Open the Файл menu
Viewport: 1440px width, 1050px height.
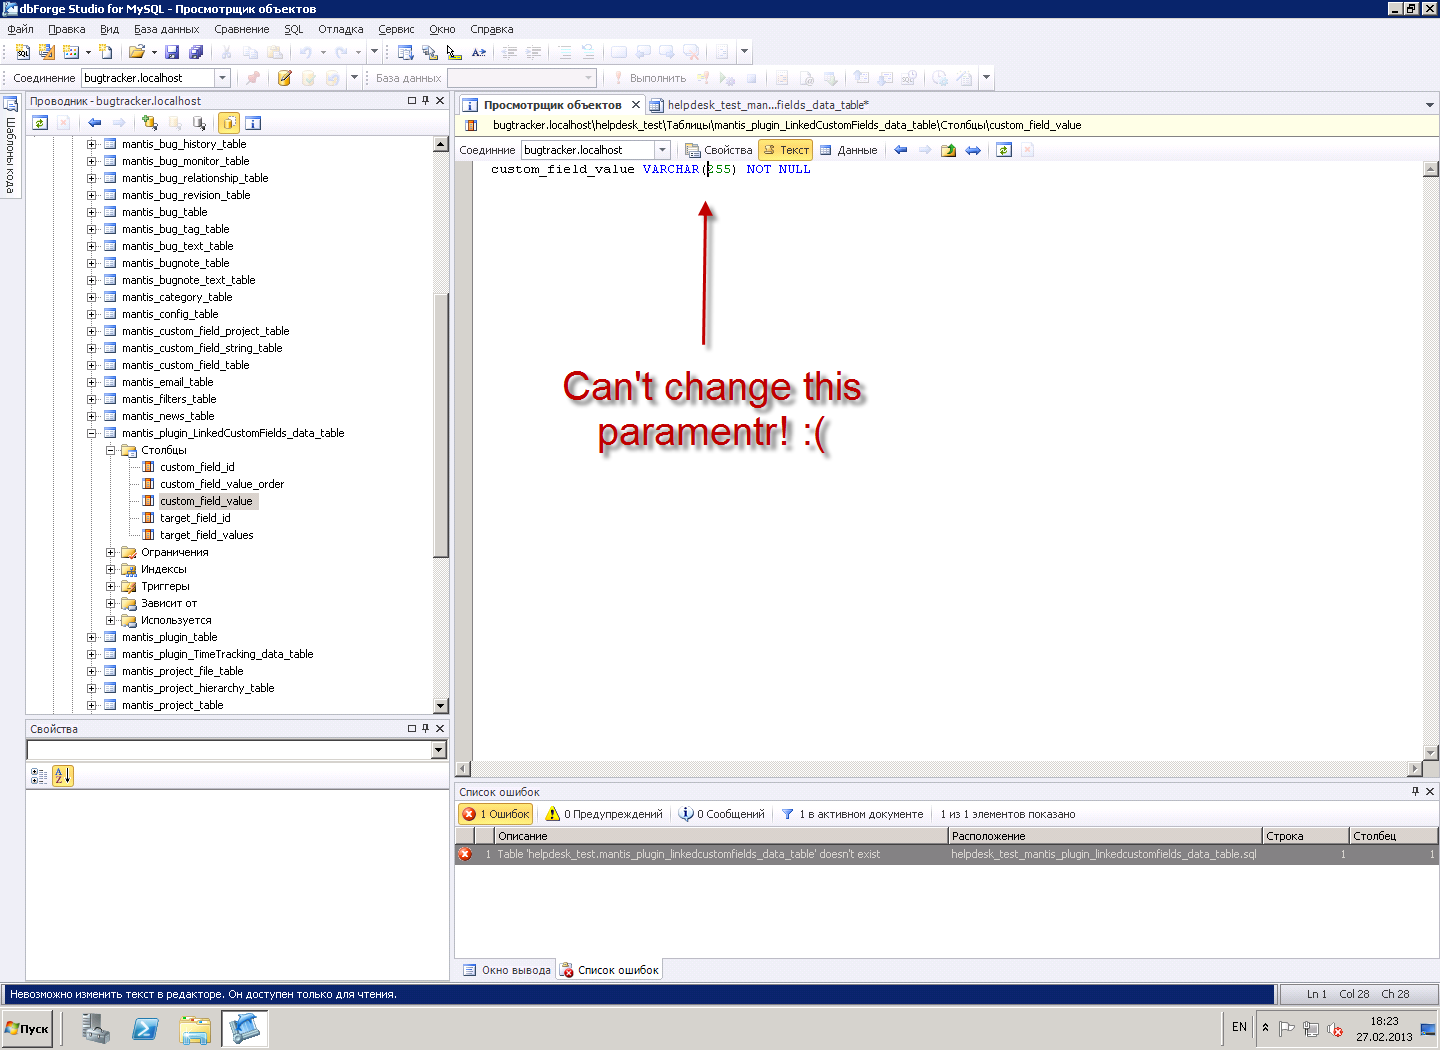pos(21,29)
